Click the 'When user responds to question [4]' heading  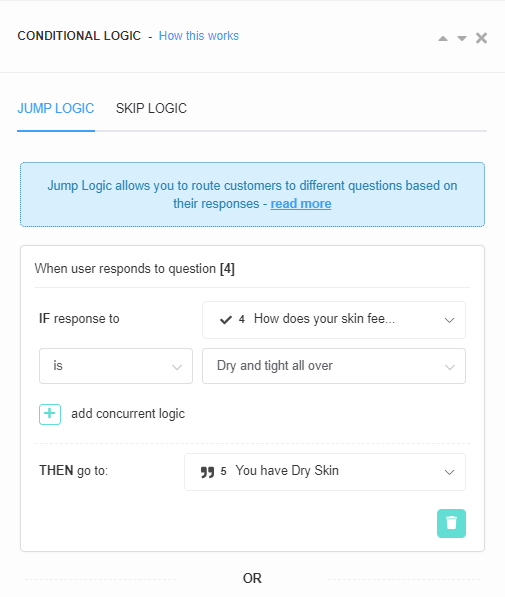pos(134,269)
